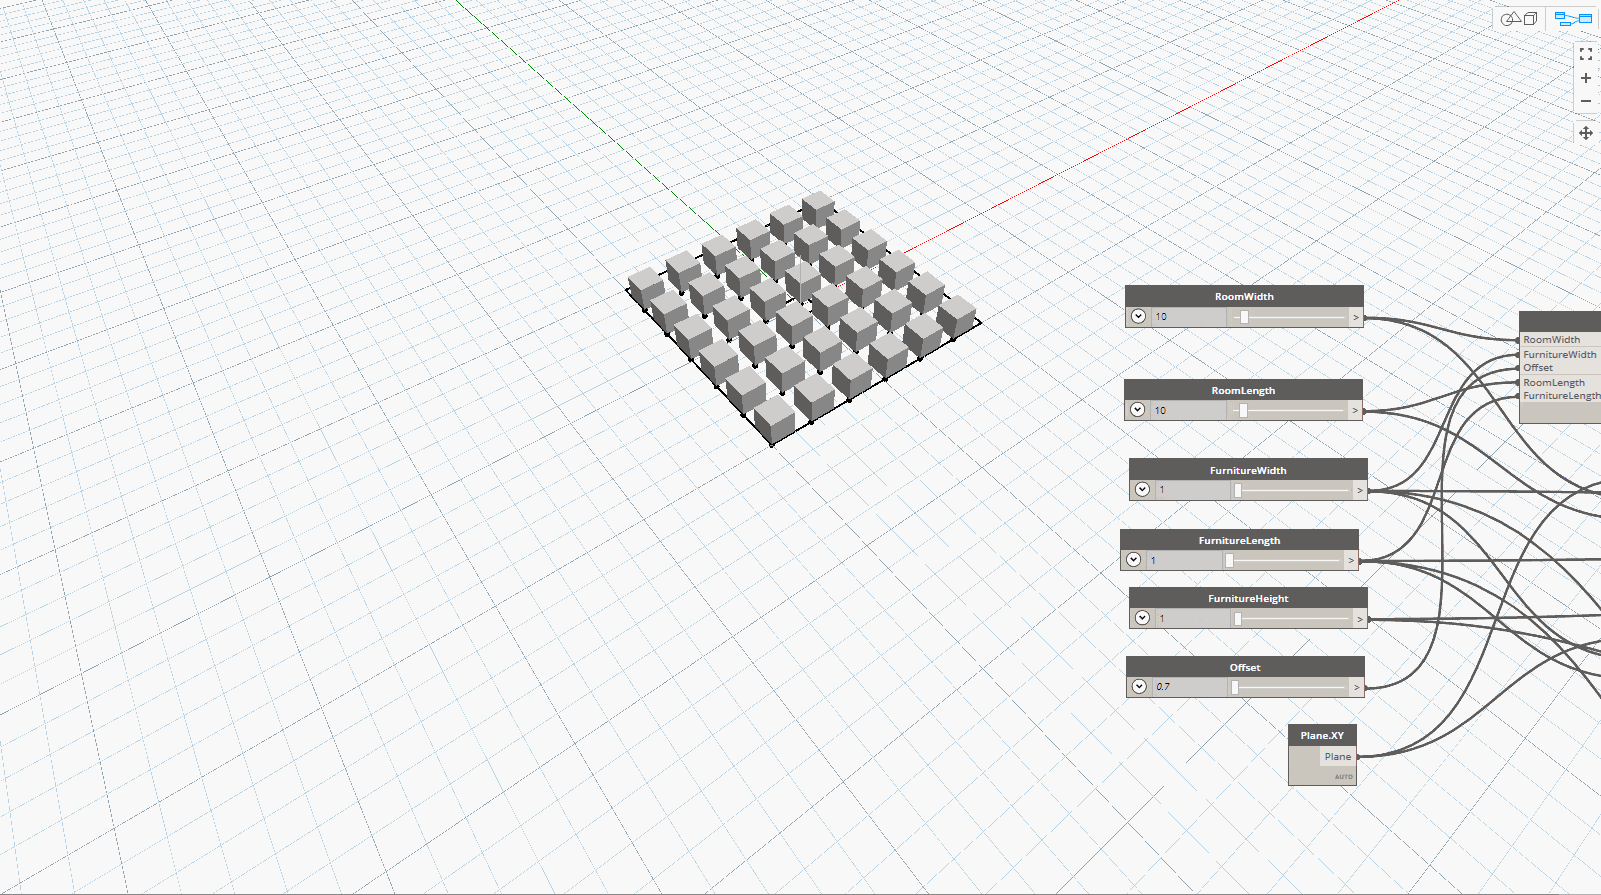Click RoomLength input port on the right node
The width and height of the screenshot is (1601, 895).
(x=1559, y=382)
